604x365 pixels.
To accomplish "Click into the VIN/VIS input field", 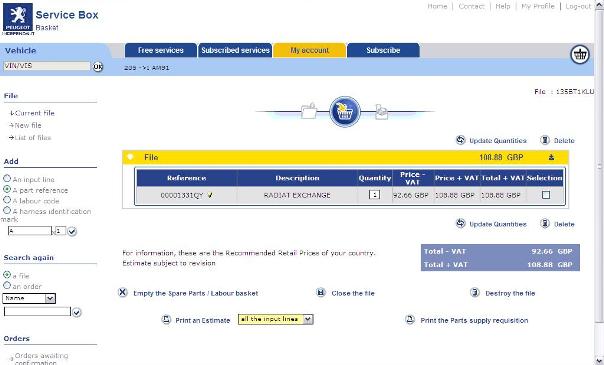I will pyautogui.click(x=47, y=66).
